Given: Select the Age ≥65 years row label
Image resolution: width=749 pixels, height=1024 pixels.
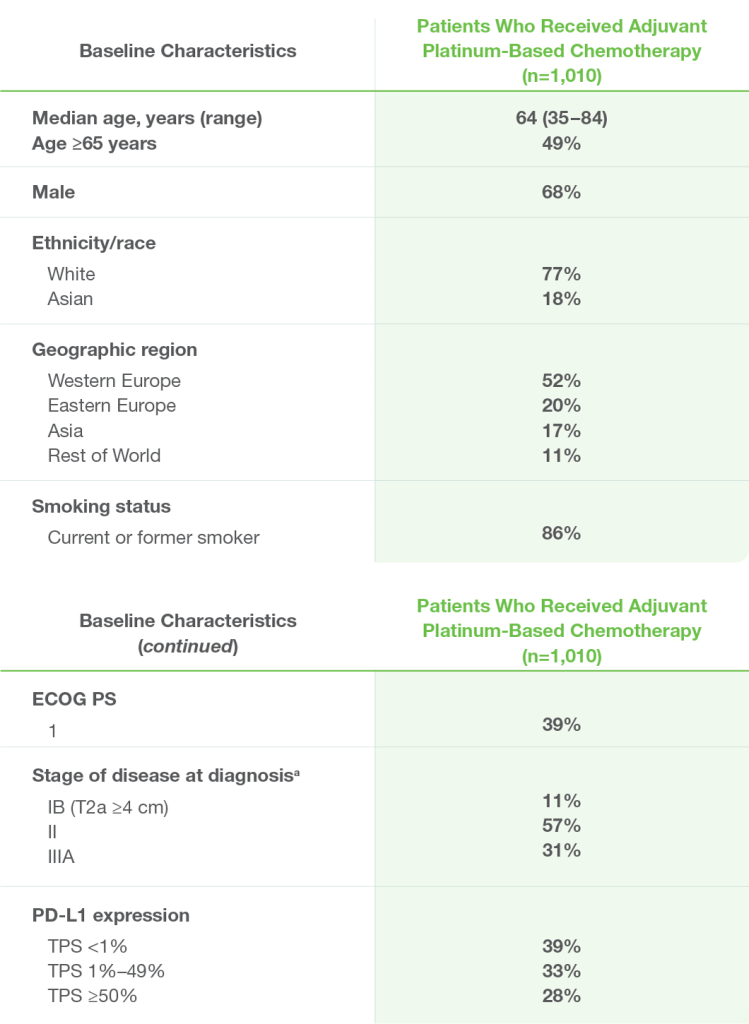Looking at the screenshot, I should coord(94,143).
